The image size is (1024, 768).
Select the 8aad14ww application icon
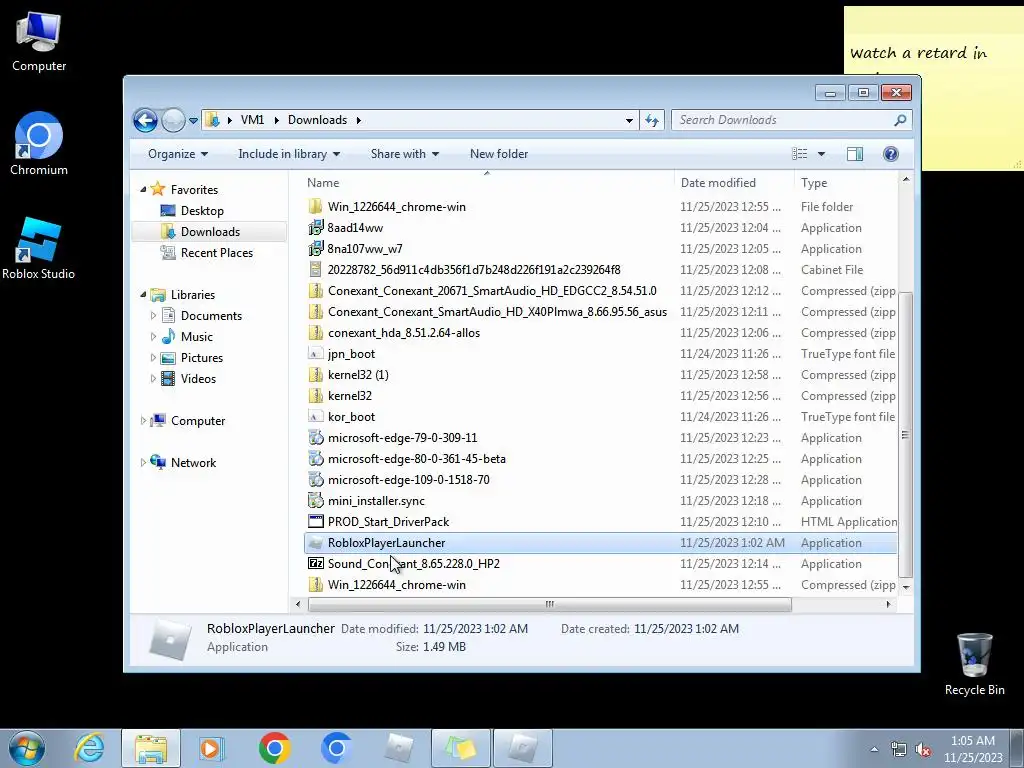click(315, 228)
